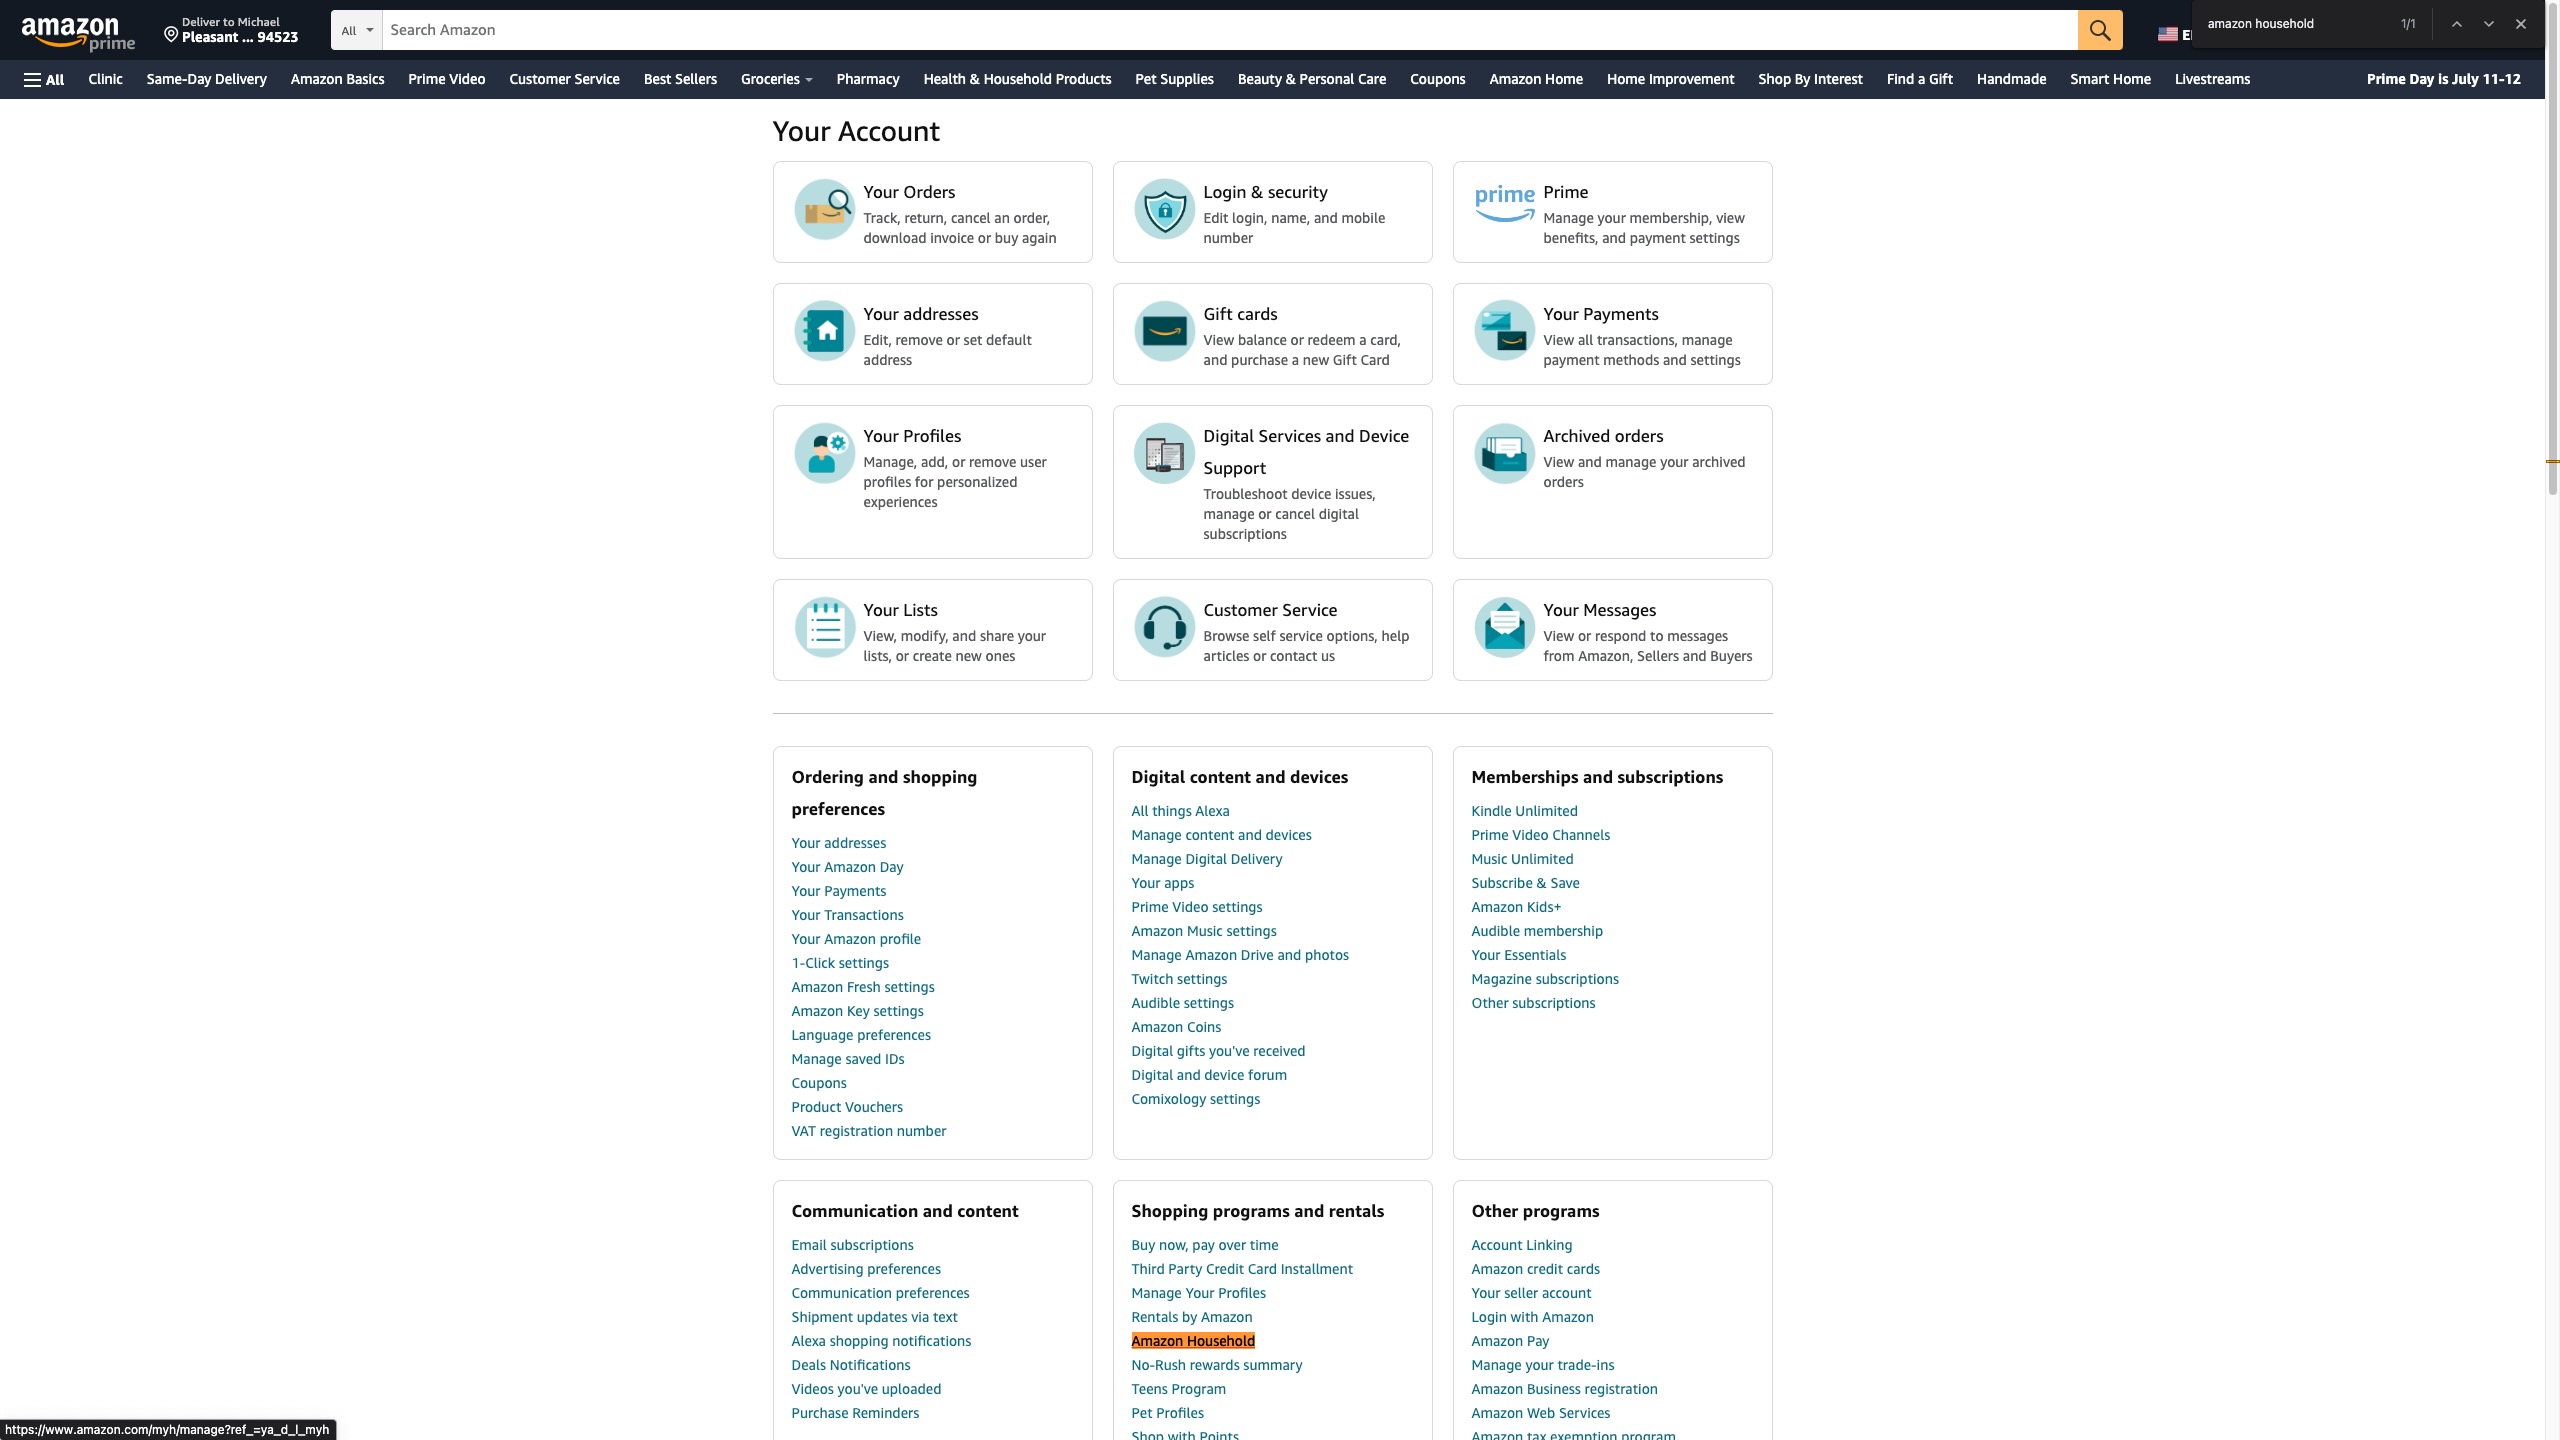Click the Gift cards smile icon
The height and width of the screenshot is (1440, 2560).
1163,331
